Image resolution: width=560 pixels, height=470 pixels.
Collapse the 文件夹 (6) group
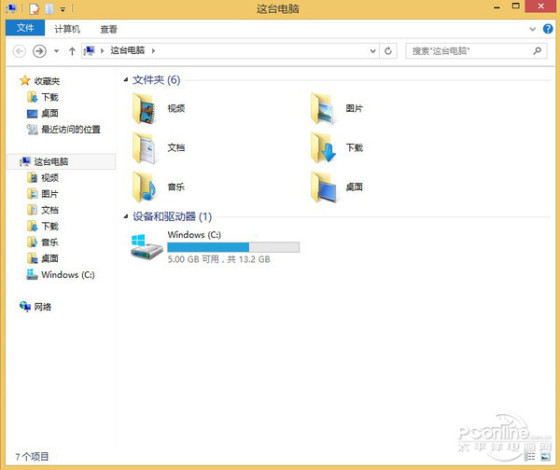pyautogui.click(x=126, y=80)
